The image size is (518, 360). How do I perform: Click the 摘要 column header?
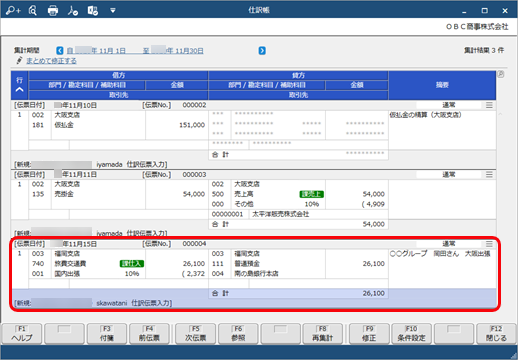(442, 85)
